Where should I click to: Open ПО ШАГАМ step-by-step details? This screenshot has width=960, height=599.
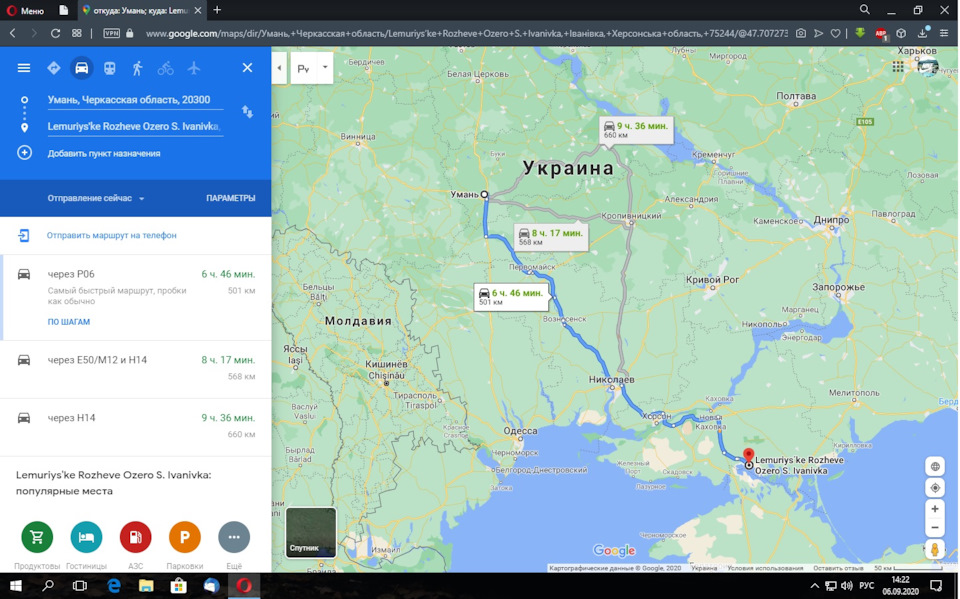coord(69,322)
